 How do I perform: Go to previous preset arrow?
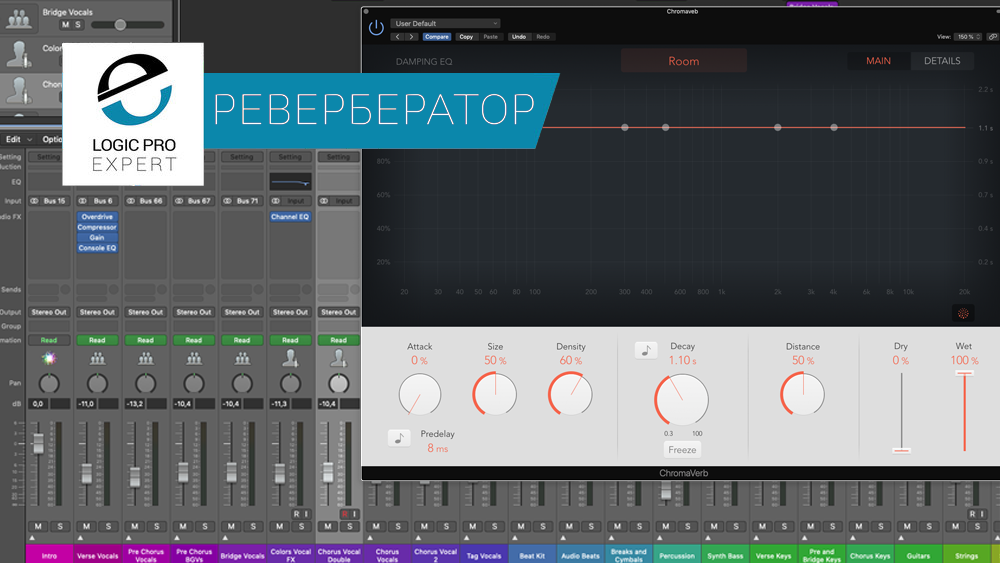(397, 37)
